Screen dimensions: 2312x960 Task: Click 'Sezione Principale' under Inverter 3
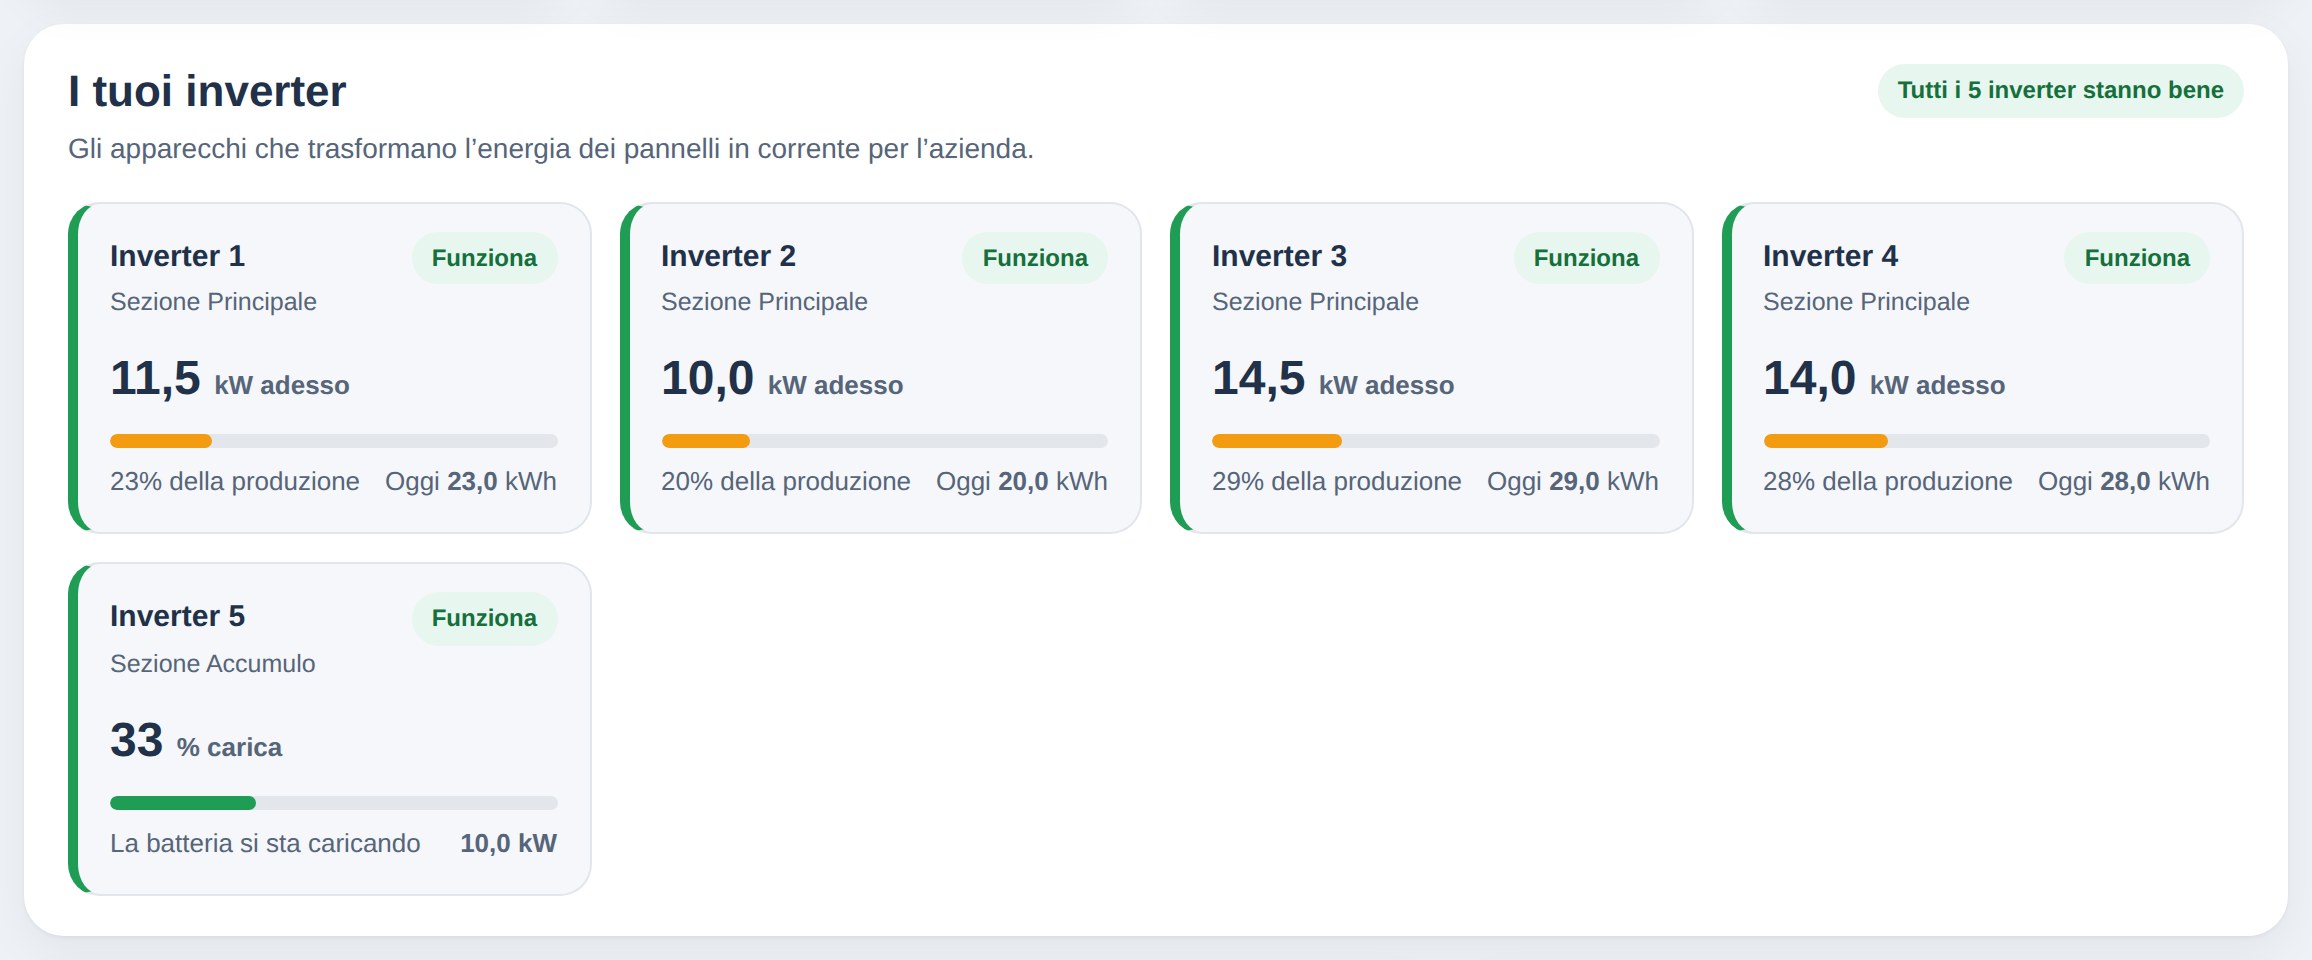click(x=1315, y=301)
